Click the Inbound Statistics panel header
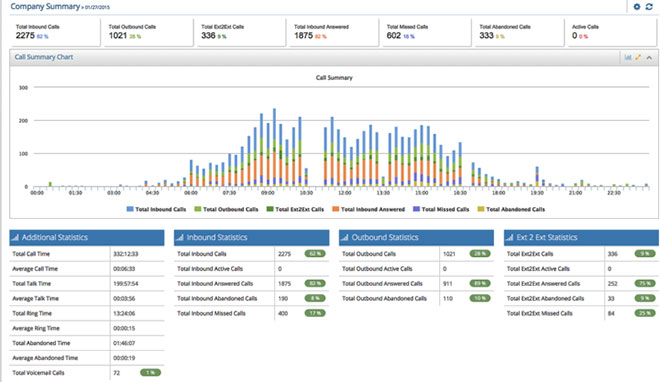Screen dimensions: 660x382 251,237
